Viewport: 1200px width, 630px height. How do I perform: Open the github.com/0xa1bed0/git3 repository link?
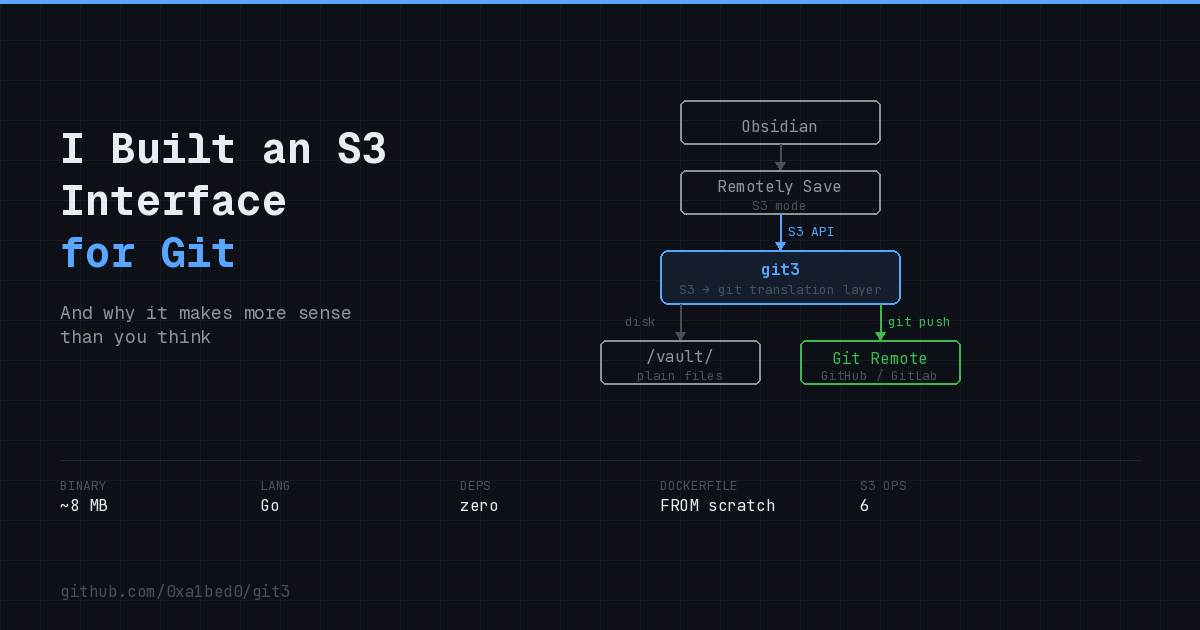pyautogui.click(x=175, y=591)
